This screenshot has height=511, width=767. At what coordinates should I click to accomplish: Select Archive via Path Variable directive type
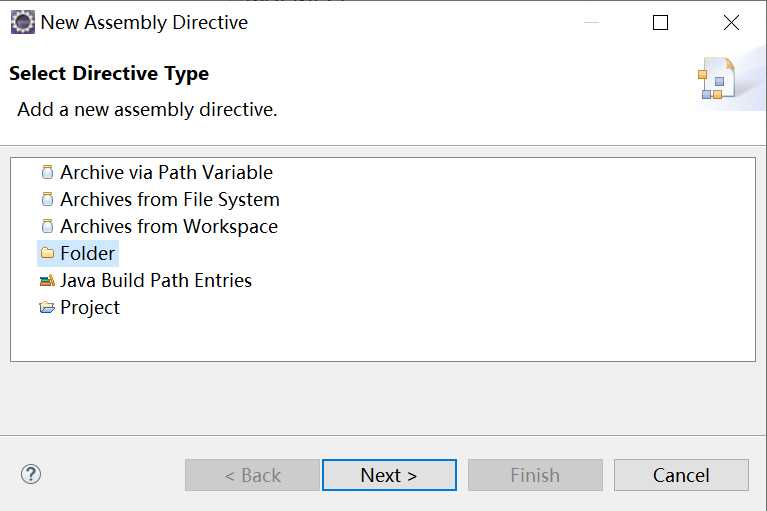(x=166, y=172)
